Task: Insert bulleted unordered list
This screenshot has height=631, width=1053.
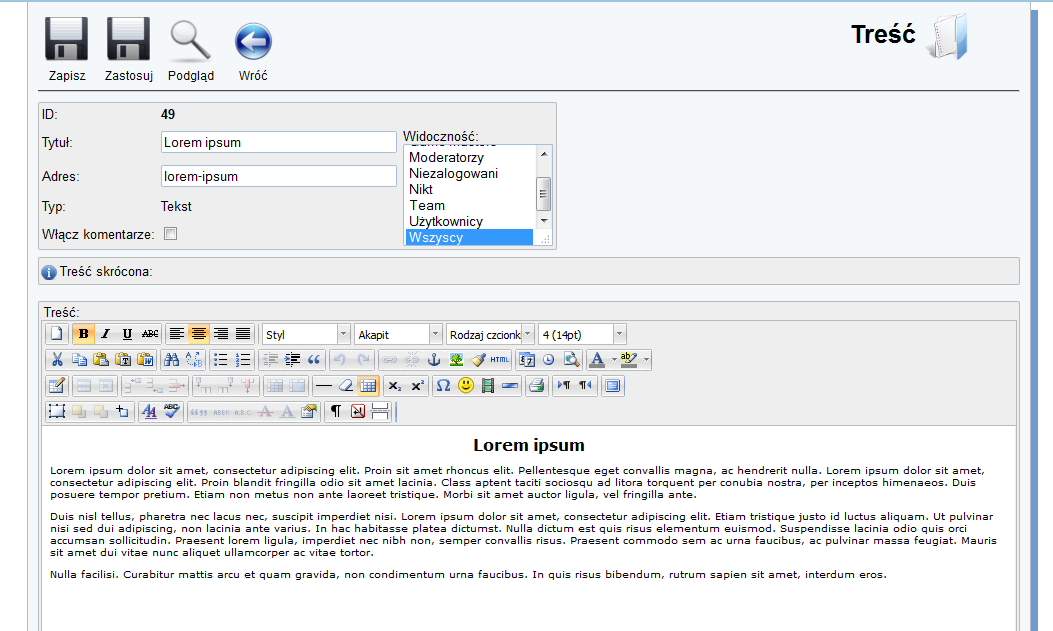Action: [x=220, y=360]
